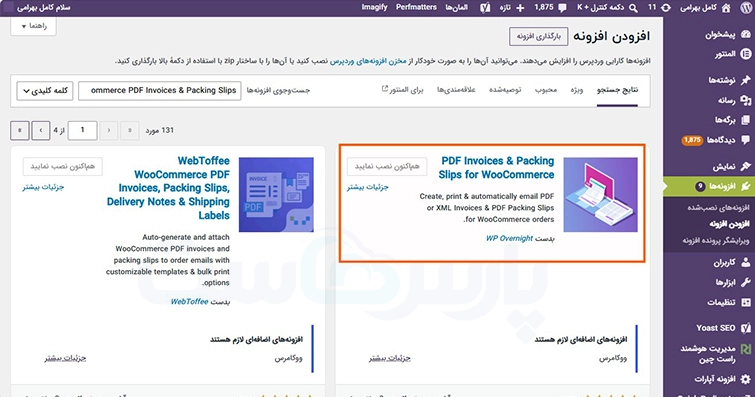Open the کلمه کلیدی search type dropdown
This screenshot has height=397, width=755.
click(x=45, y=91)
